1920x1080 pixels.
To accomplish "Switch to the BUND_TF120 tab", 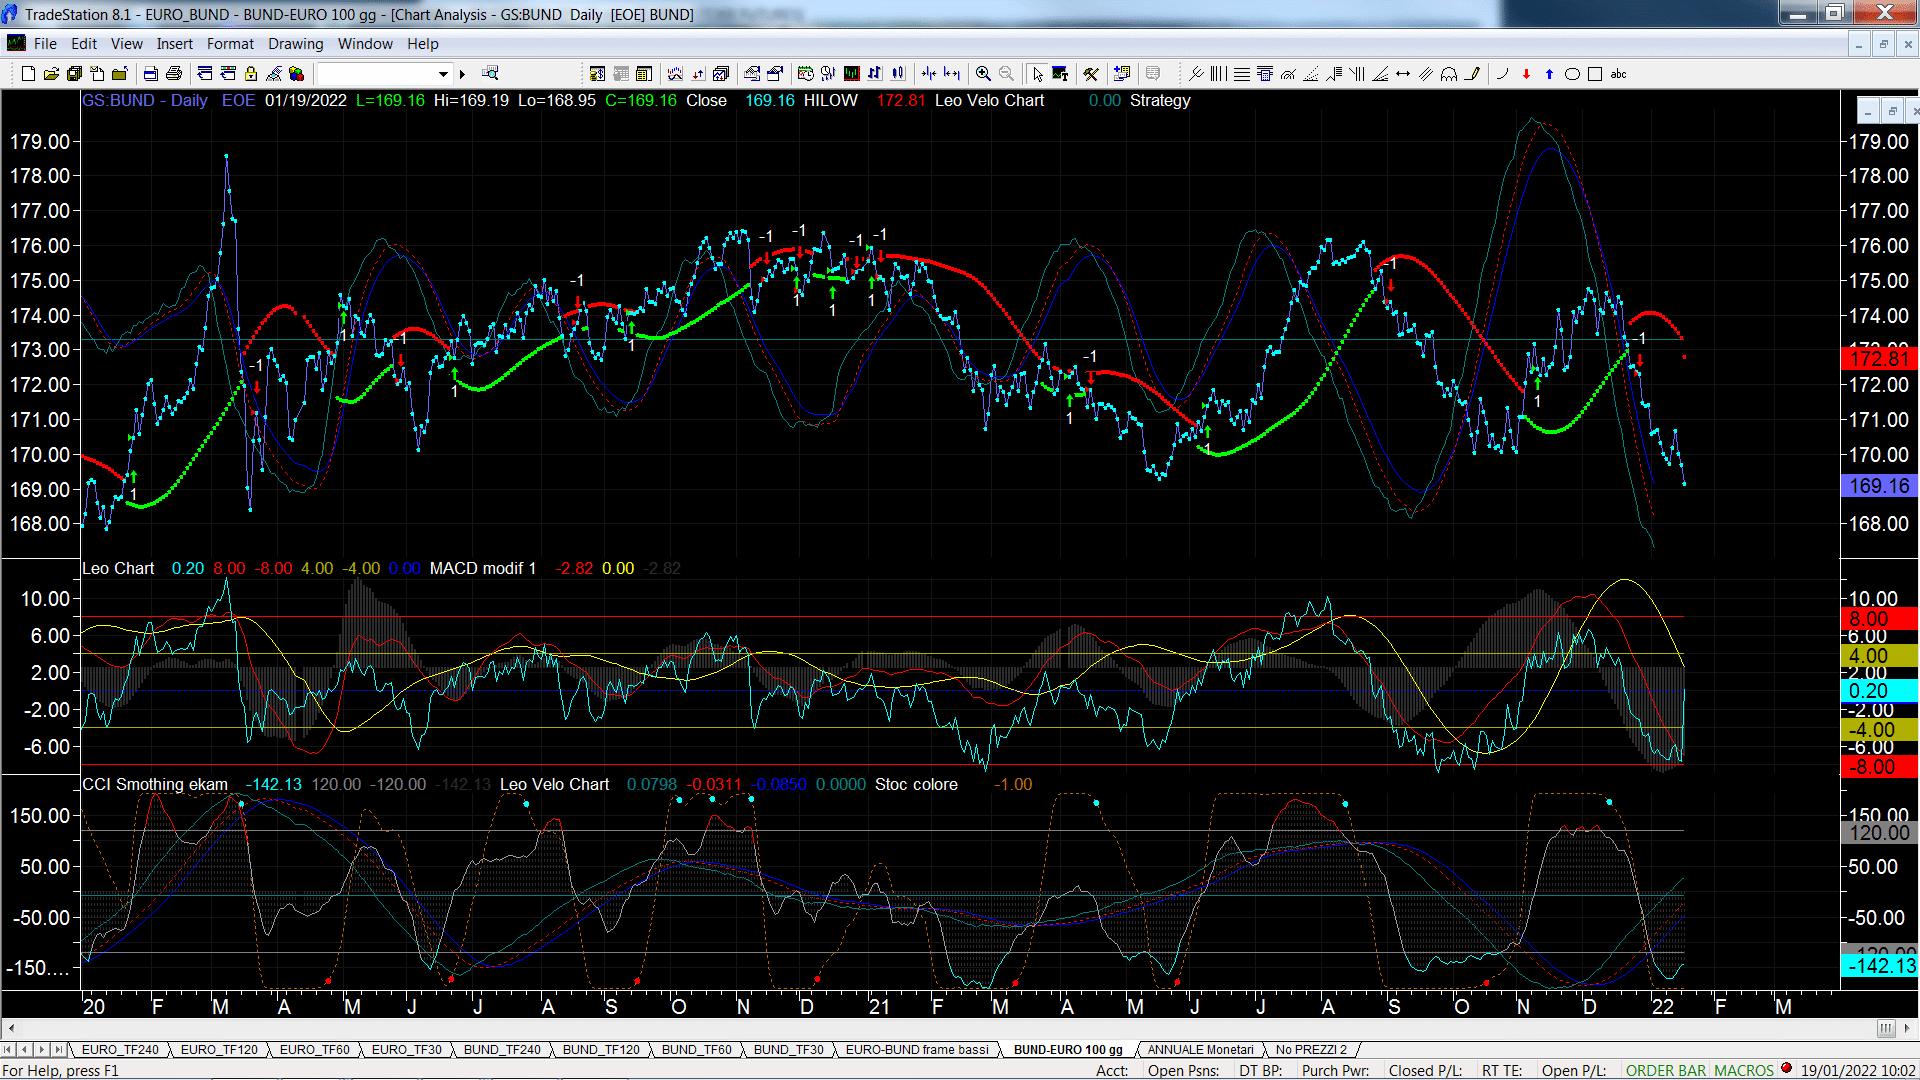I will point(601,1049).
